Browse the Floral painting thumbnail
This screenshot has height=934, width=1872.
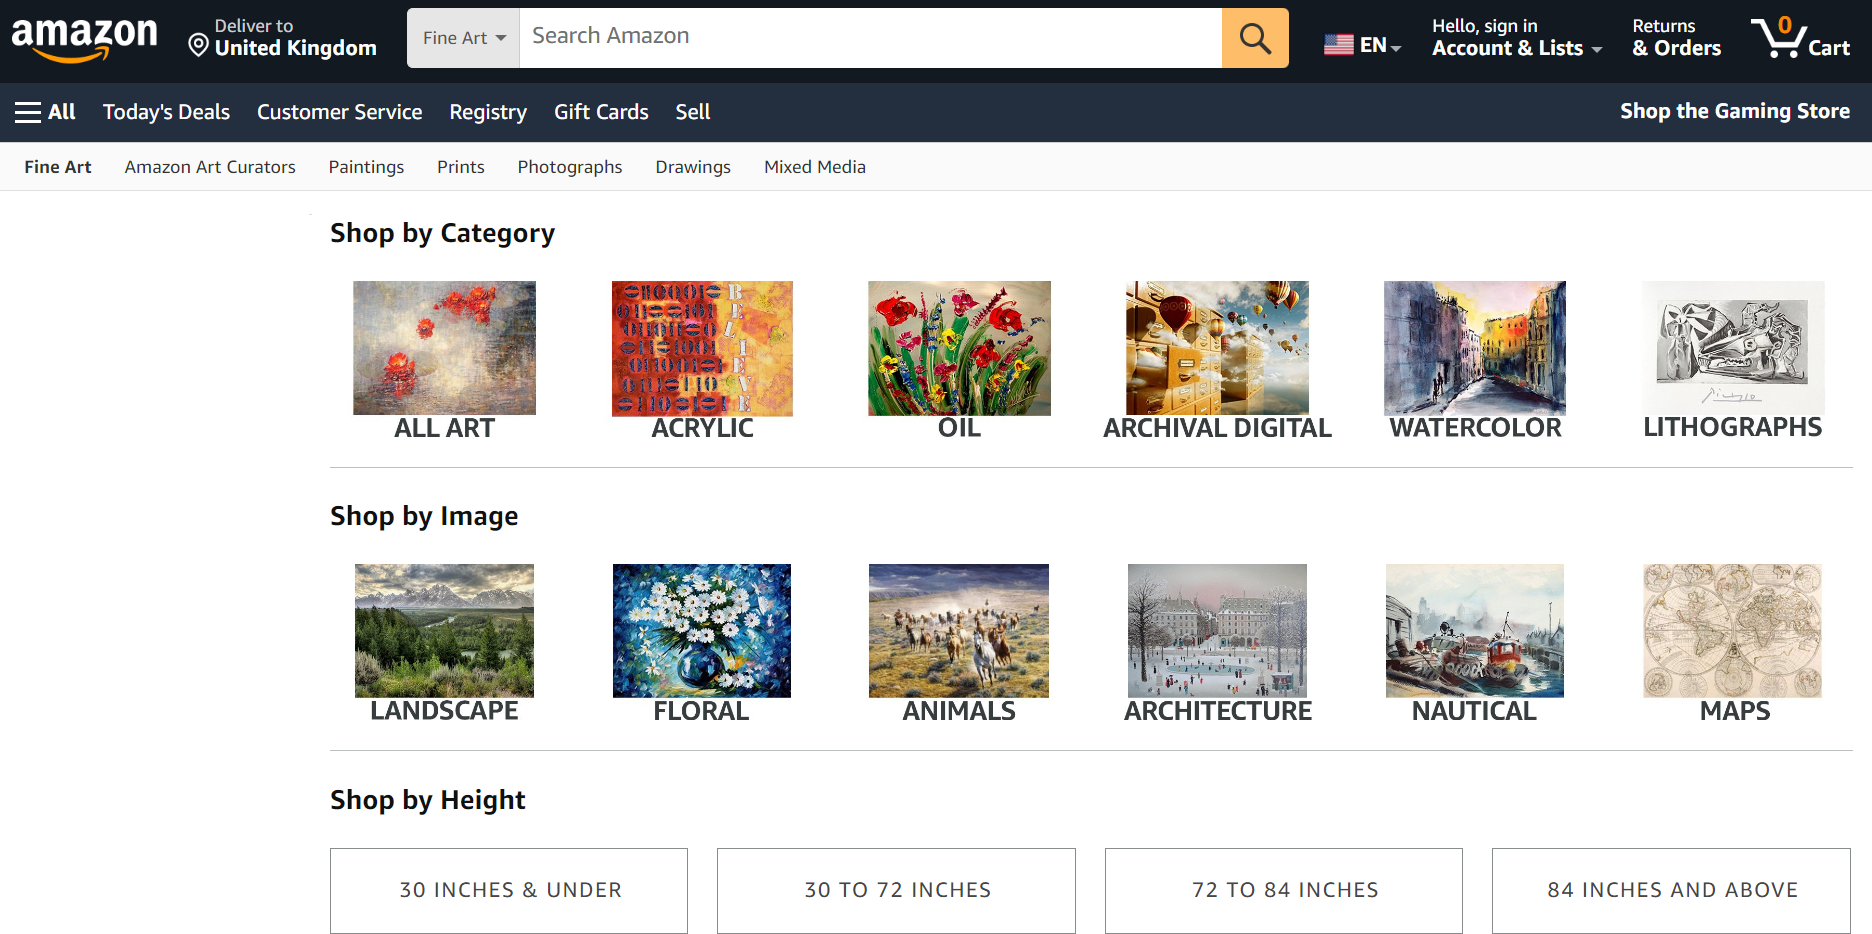[x=701, y=631]
